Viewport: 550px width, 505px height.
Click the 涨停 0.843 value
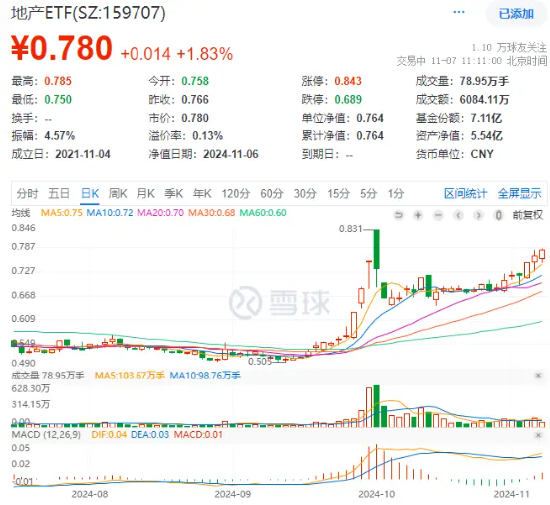click(x=348, y=81)
